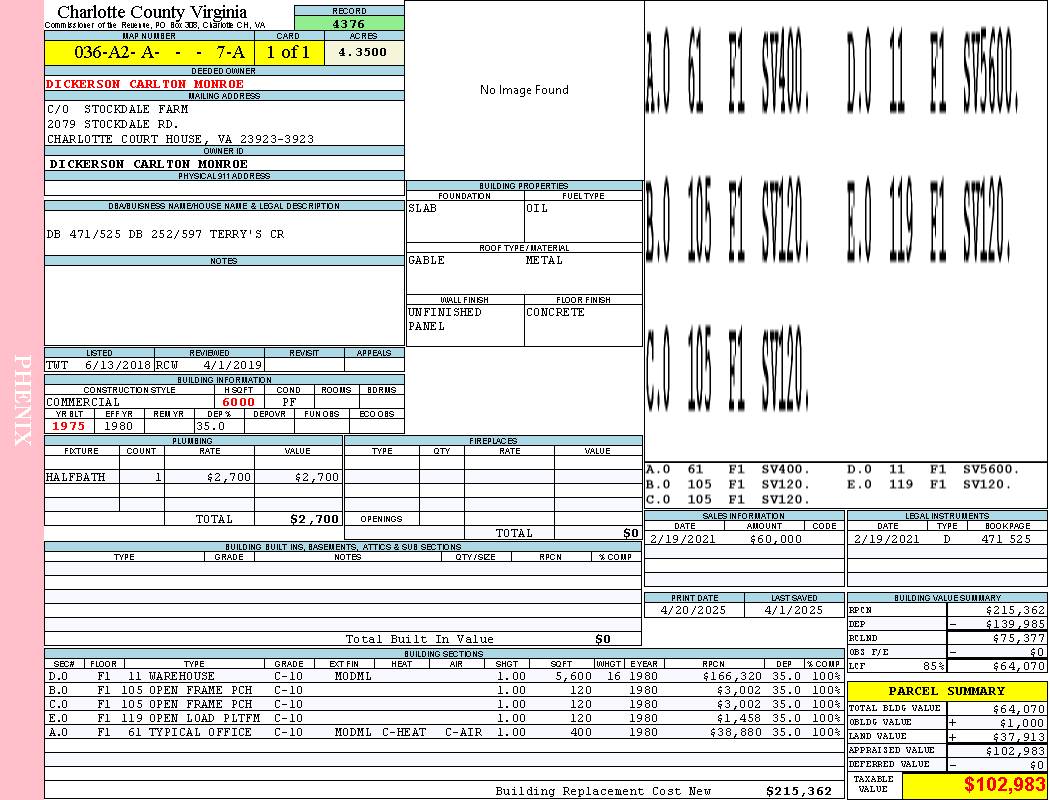Image resolution: width=1050 pixels, height=800 pixels.
Task: Click the fuel type value OIL
Action: click(537, 208)
